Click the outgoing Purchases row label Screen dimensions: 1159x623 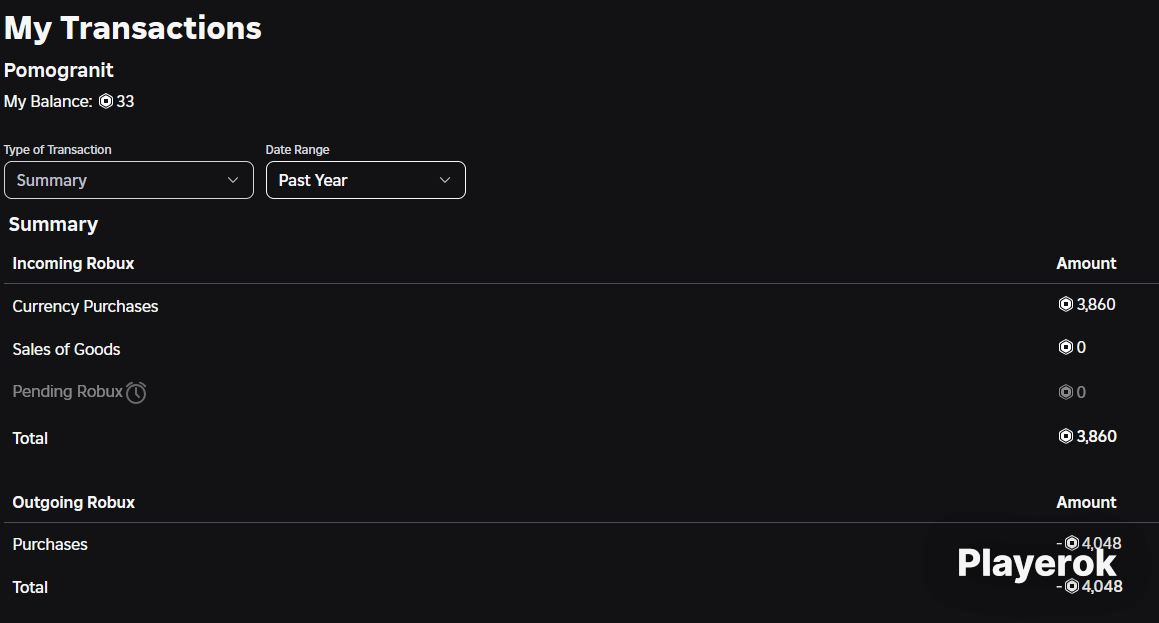coord(50,545)
